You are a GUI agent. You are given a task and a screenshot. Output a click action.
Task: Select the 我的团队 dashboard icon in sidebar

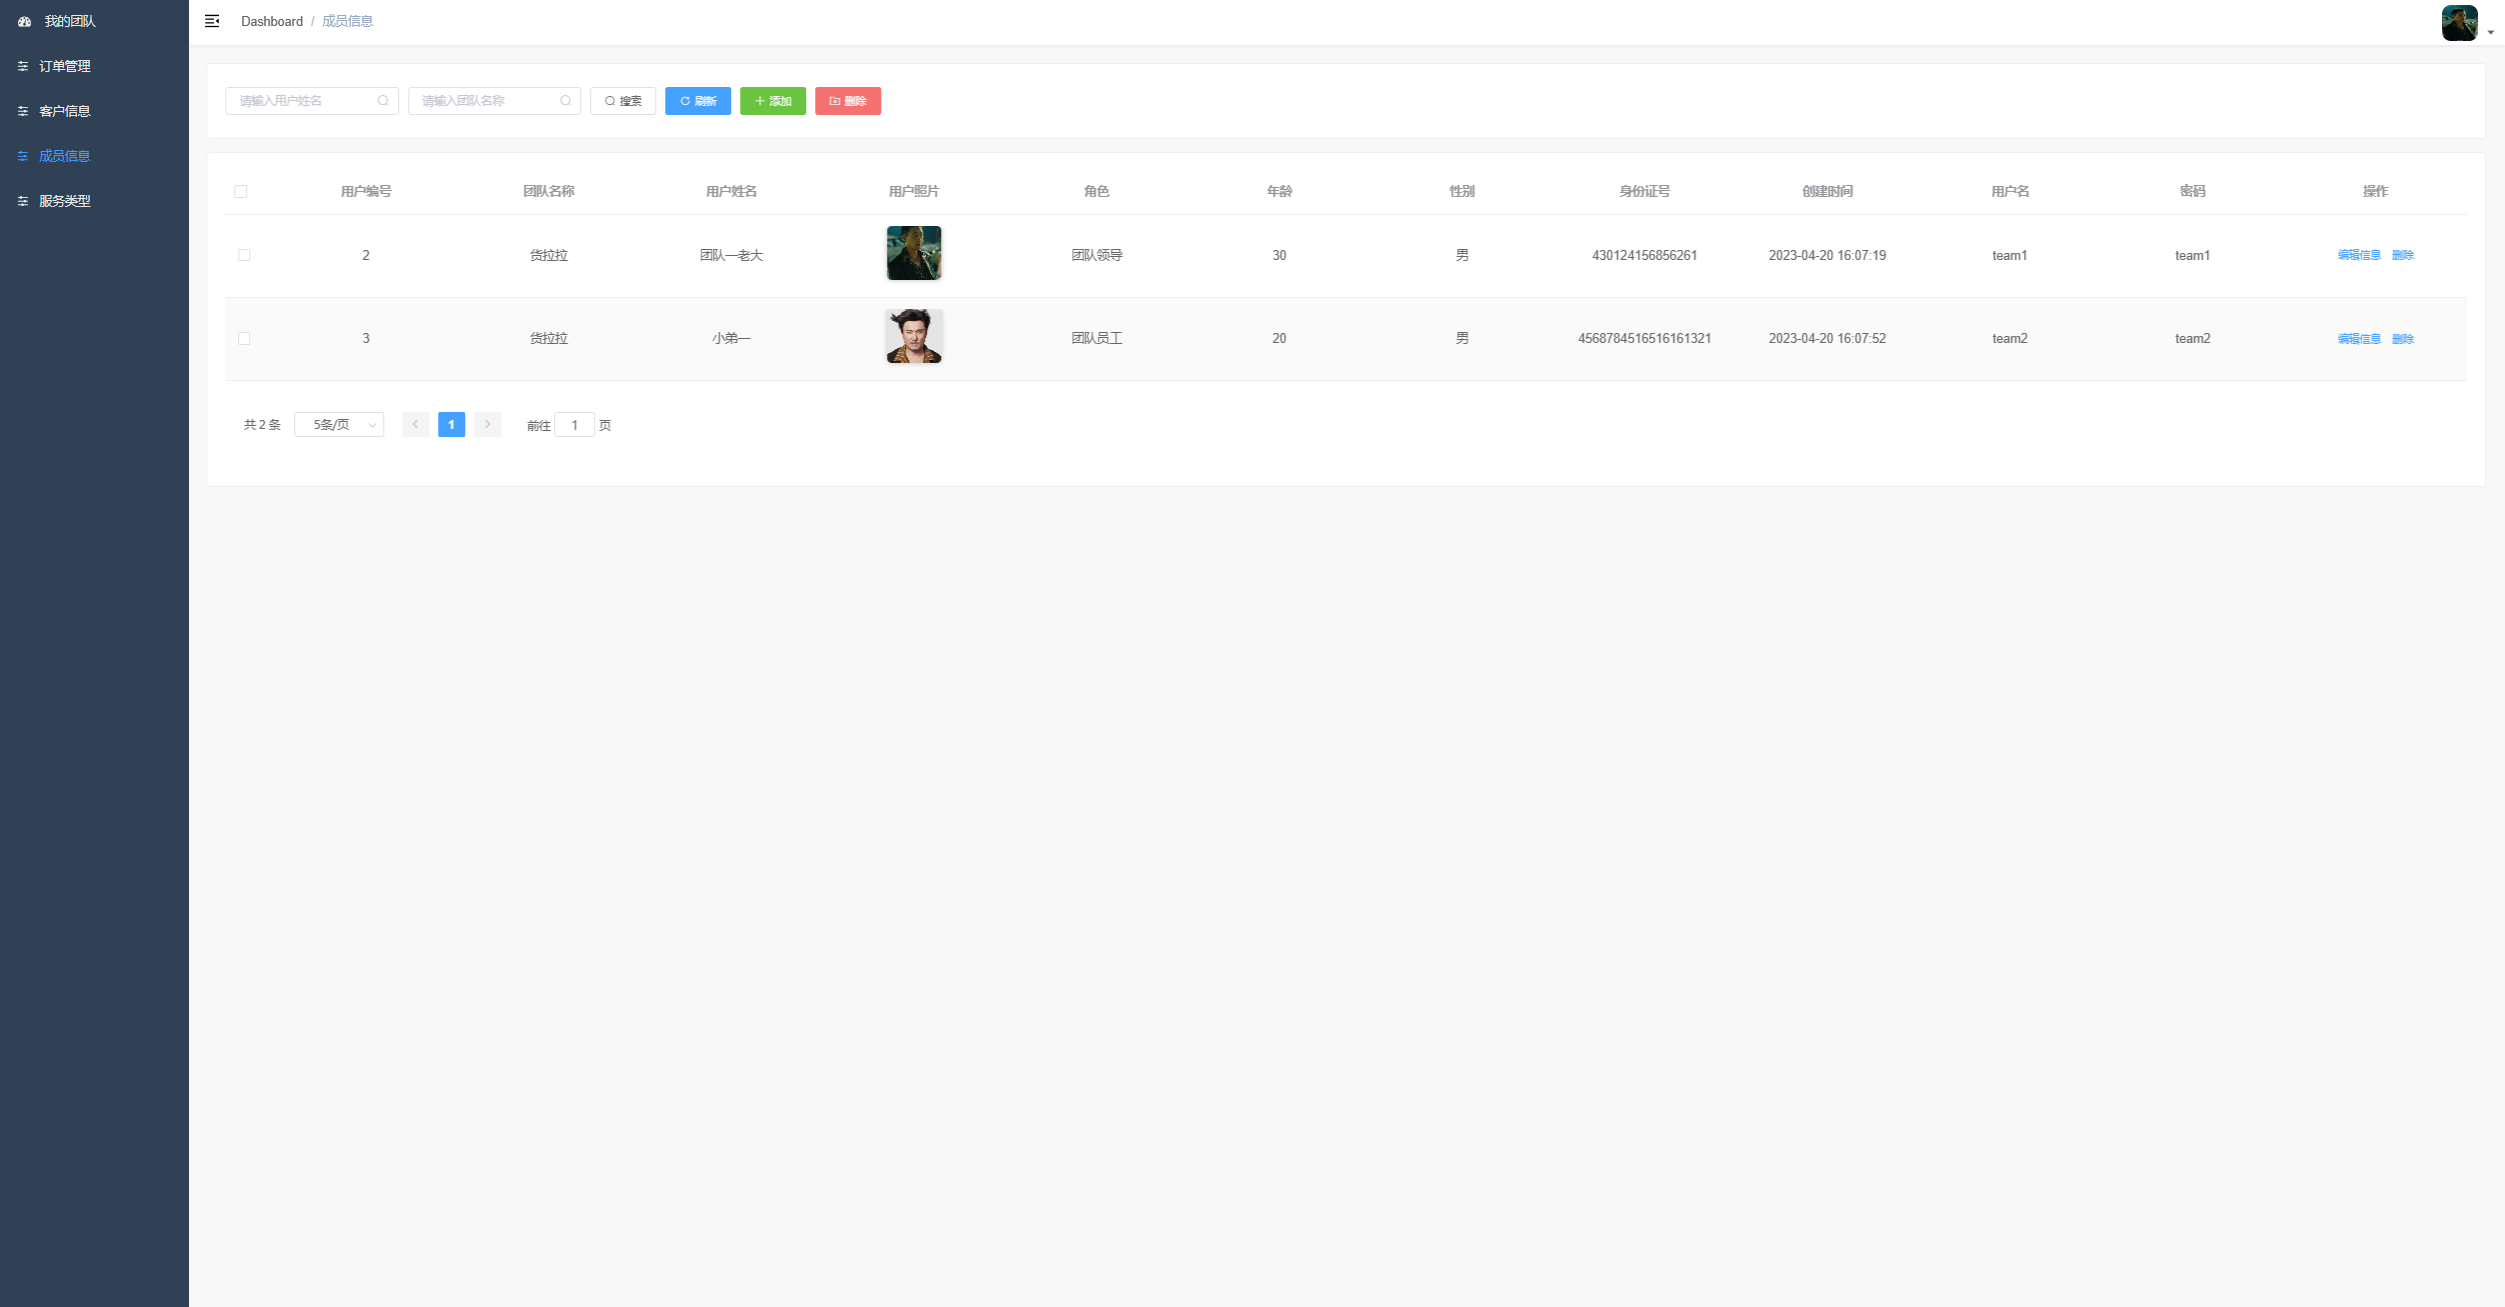[24, 20]
